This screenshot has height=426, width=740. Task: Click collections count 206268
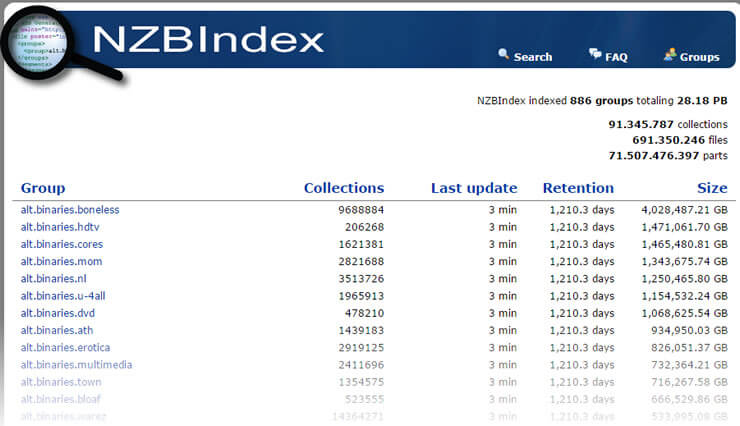[364, 227]
